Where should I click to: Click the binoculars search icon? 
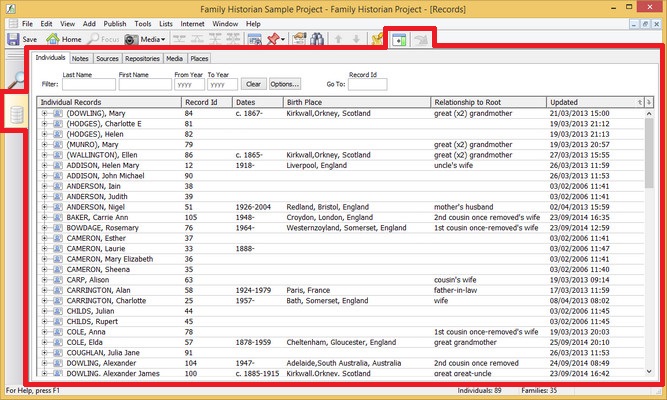click(318, 39)
